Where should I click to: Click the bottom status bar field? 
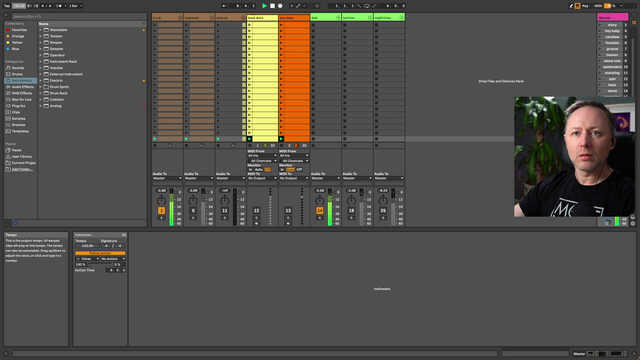(x=255, y=354)
